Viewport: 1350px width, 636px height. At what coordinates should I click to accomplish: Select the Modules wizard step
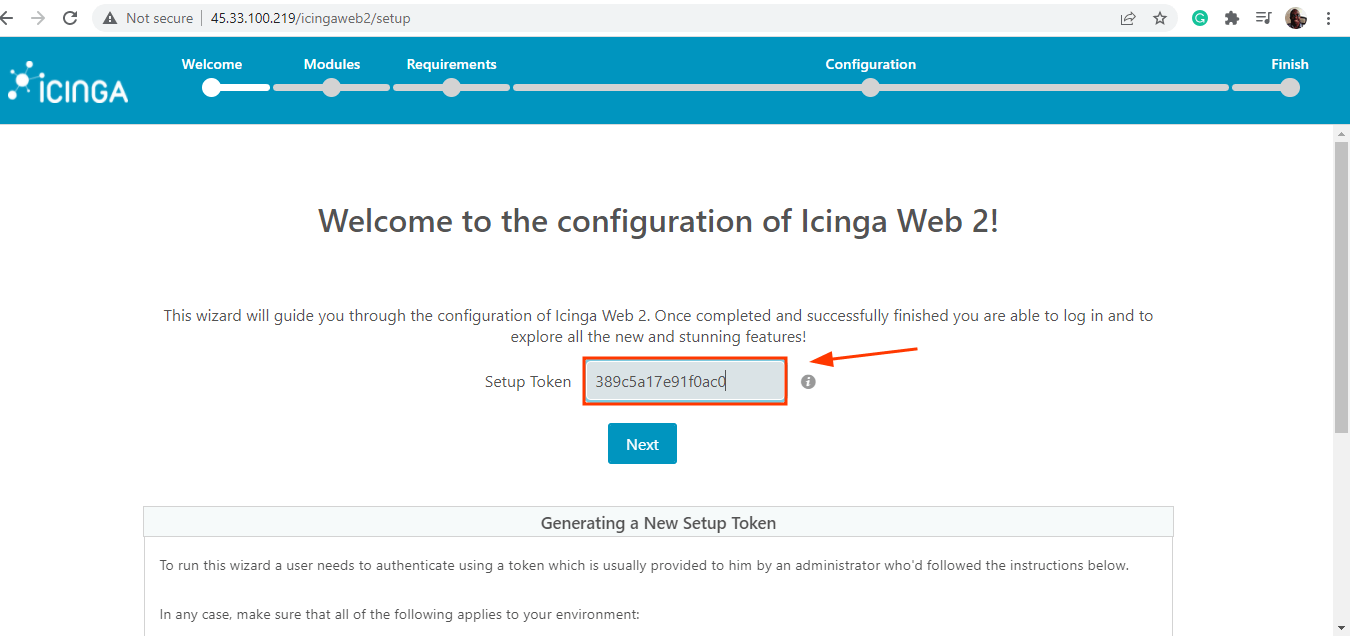332,87
